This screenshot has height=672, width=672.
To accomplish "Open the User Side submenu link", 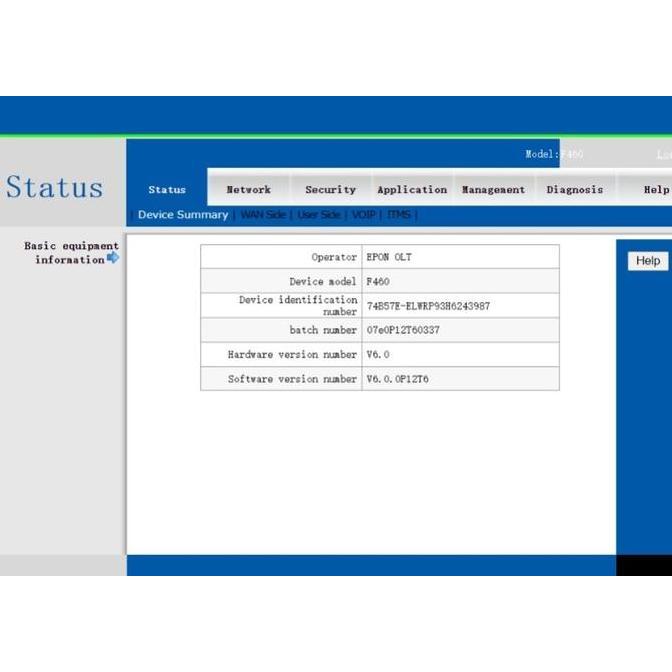I will tap(319, 215).
